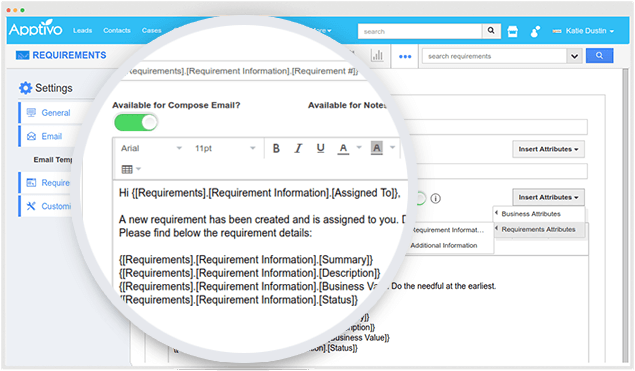Choose Additional Information submenu item

444,245
